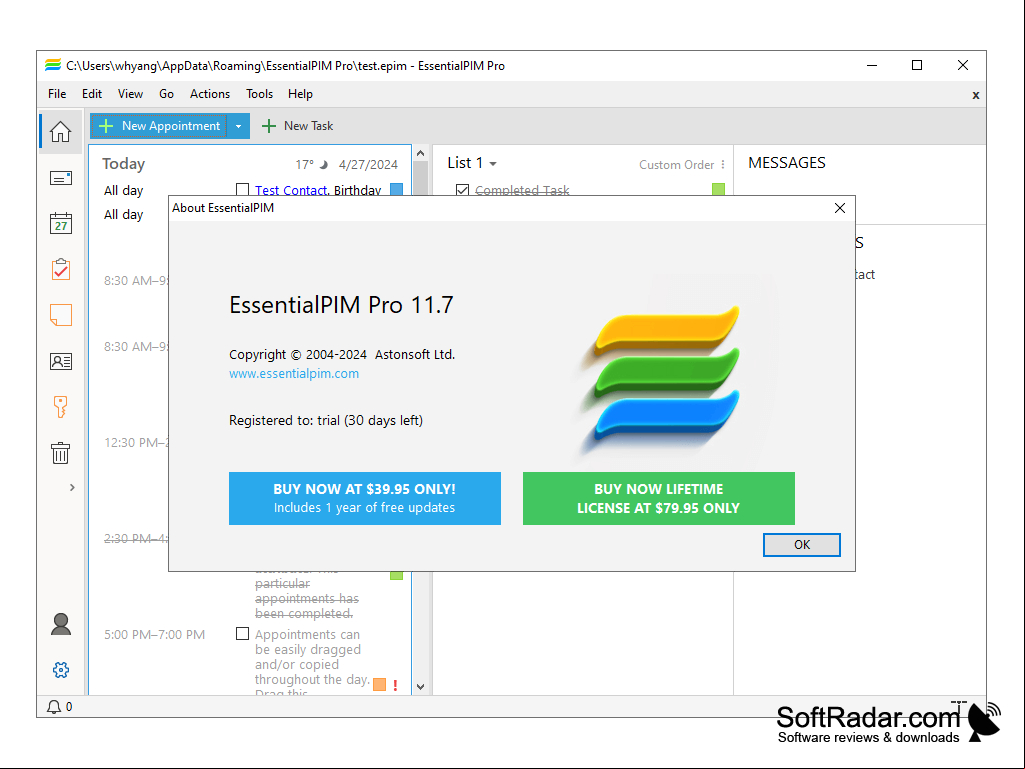Open the File menu

[x=57, y=94]
